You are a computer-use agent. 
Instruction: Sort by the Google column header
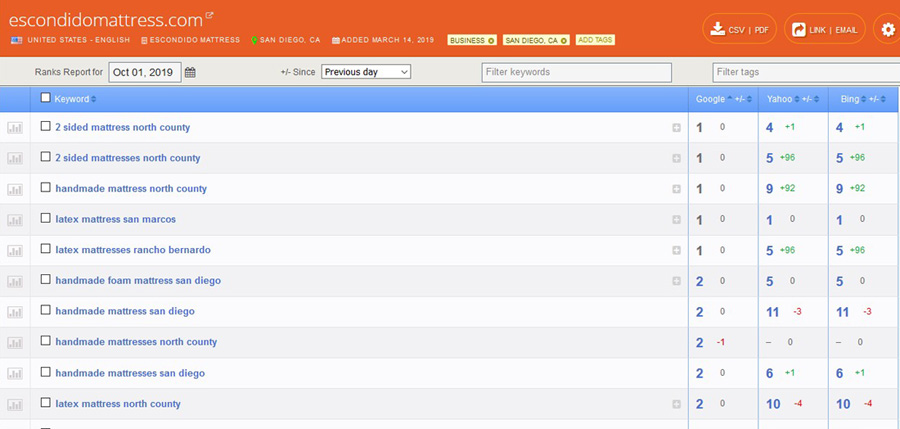pos(711,99)
